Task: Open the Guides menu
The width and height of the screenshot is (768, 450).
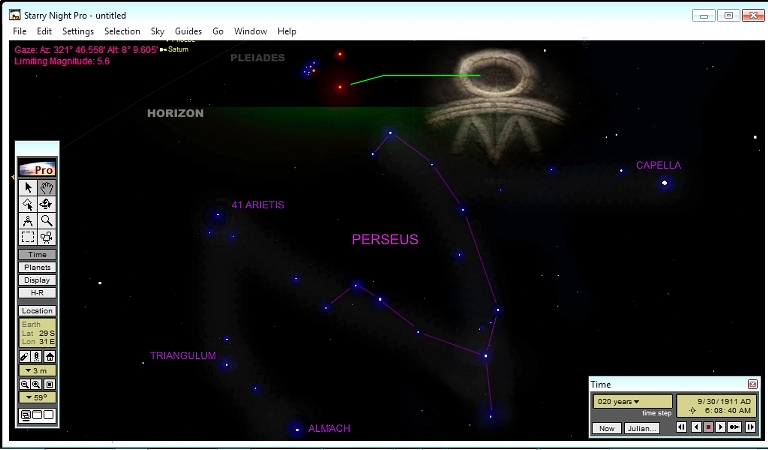Action: point(188,31)
